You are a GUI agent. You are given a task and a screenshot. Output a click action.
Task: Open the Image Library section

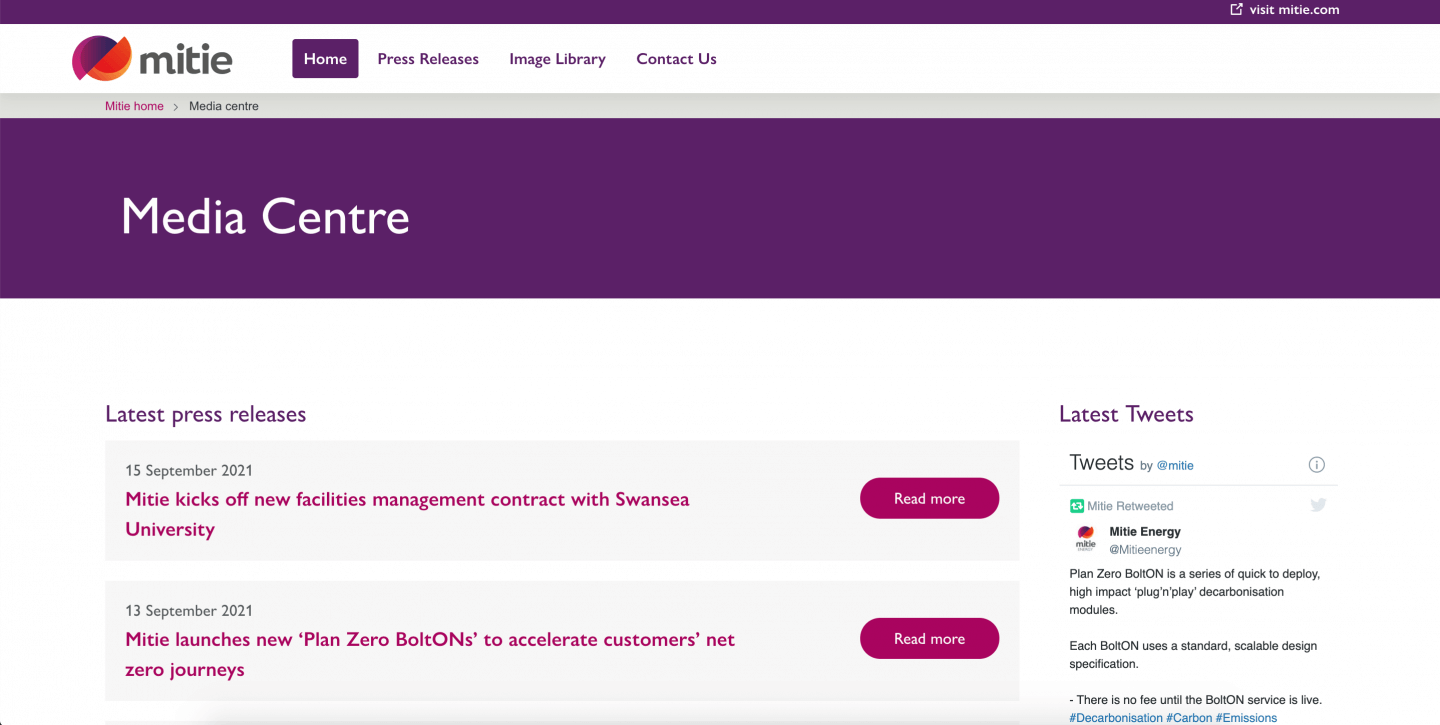pyautogui.click(x=557, y=58)
